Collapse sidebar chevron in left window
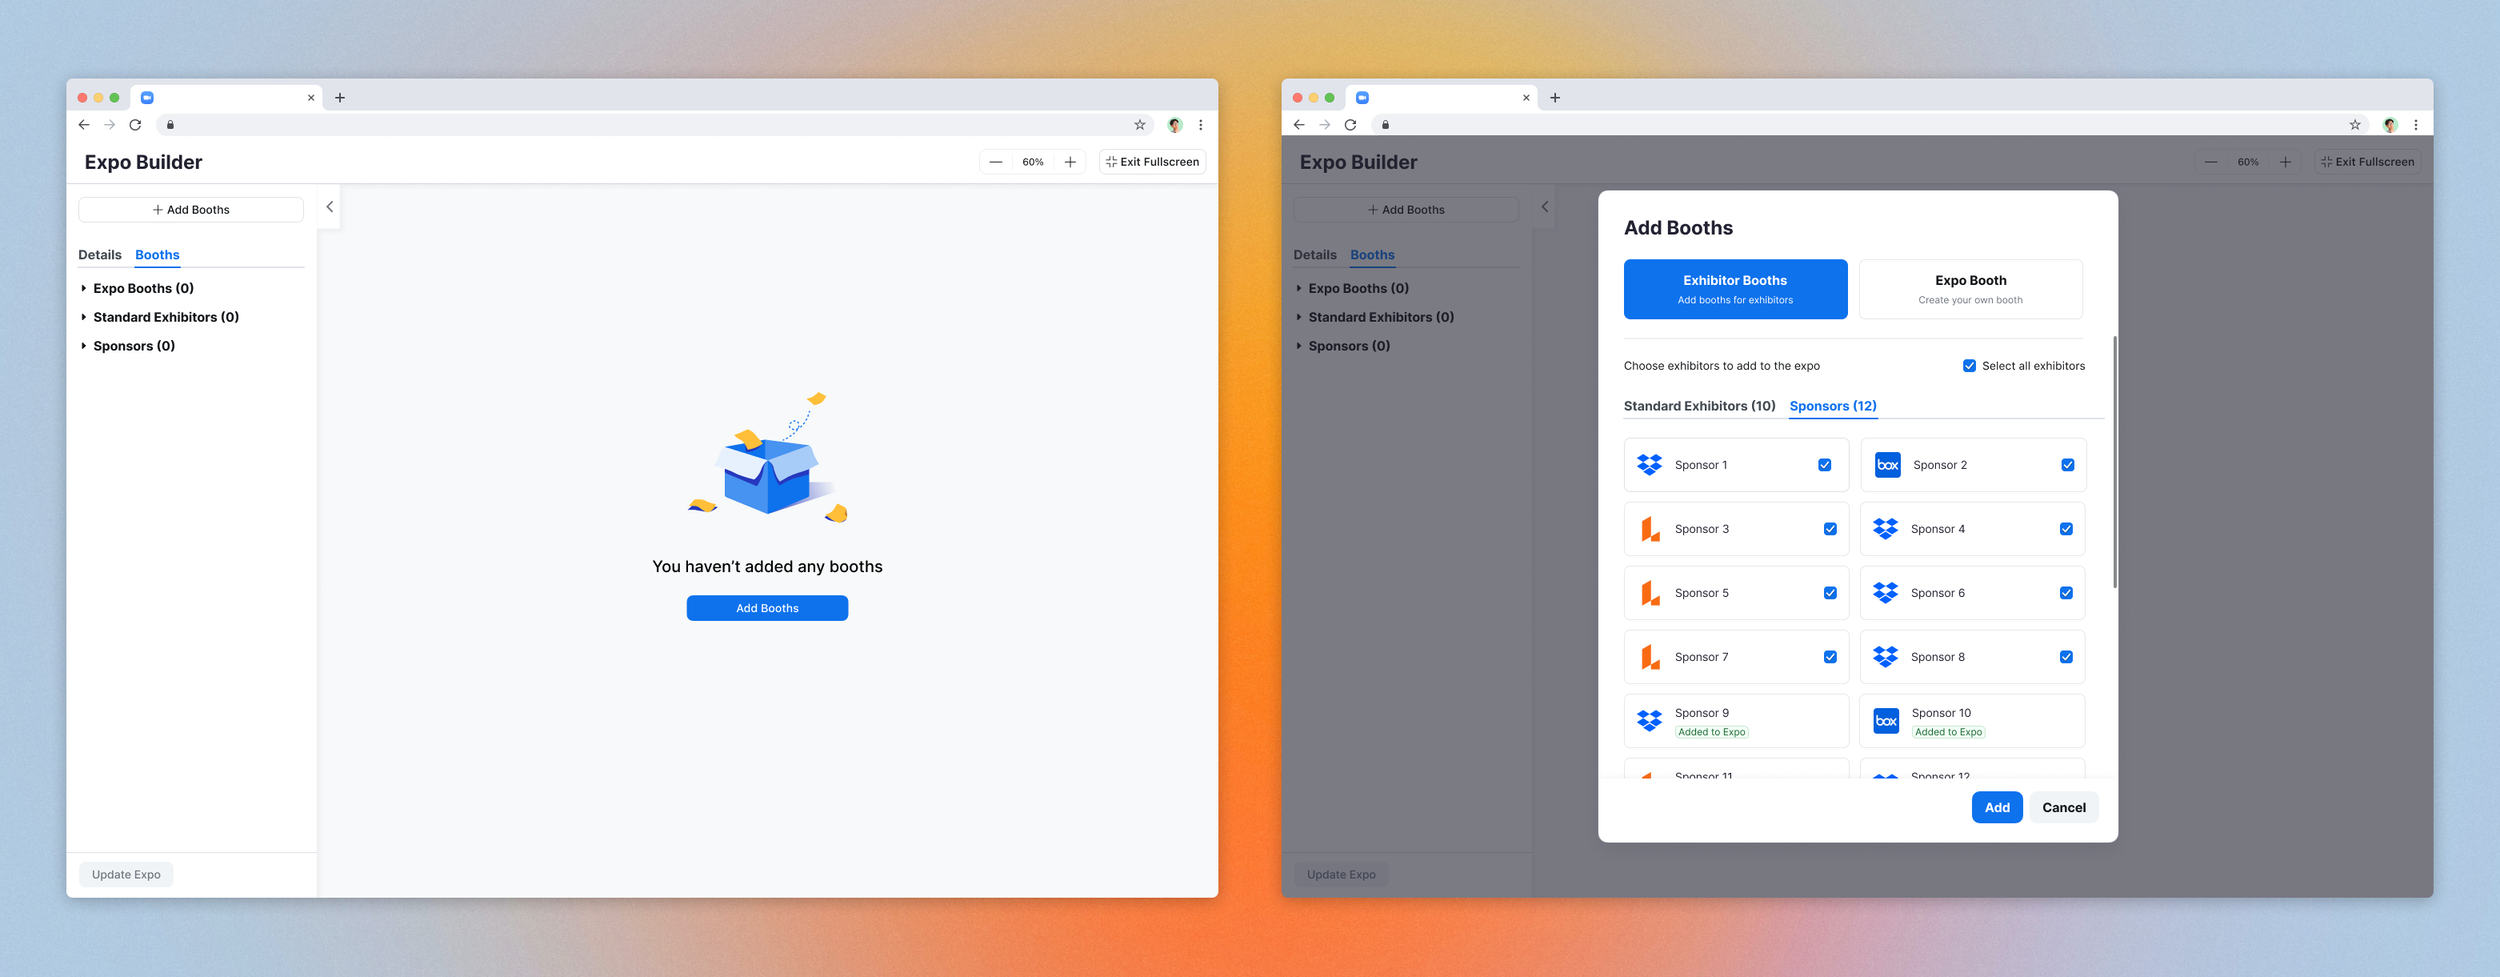The width and height of the screenshot is (2500, 977). tap(329, 207)
